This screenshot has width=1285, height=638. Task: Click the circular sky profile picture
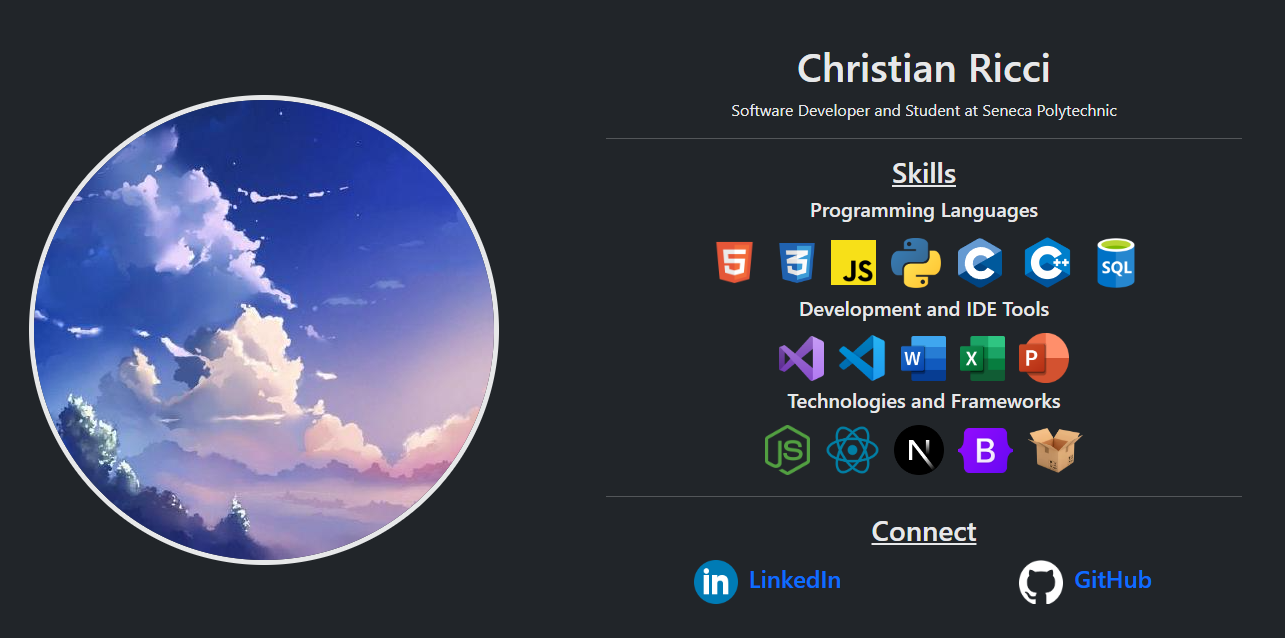264,330
